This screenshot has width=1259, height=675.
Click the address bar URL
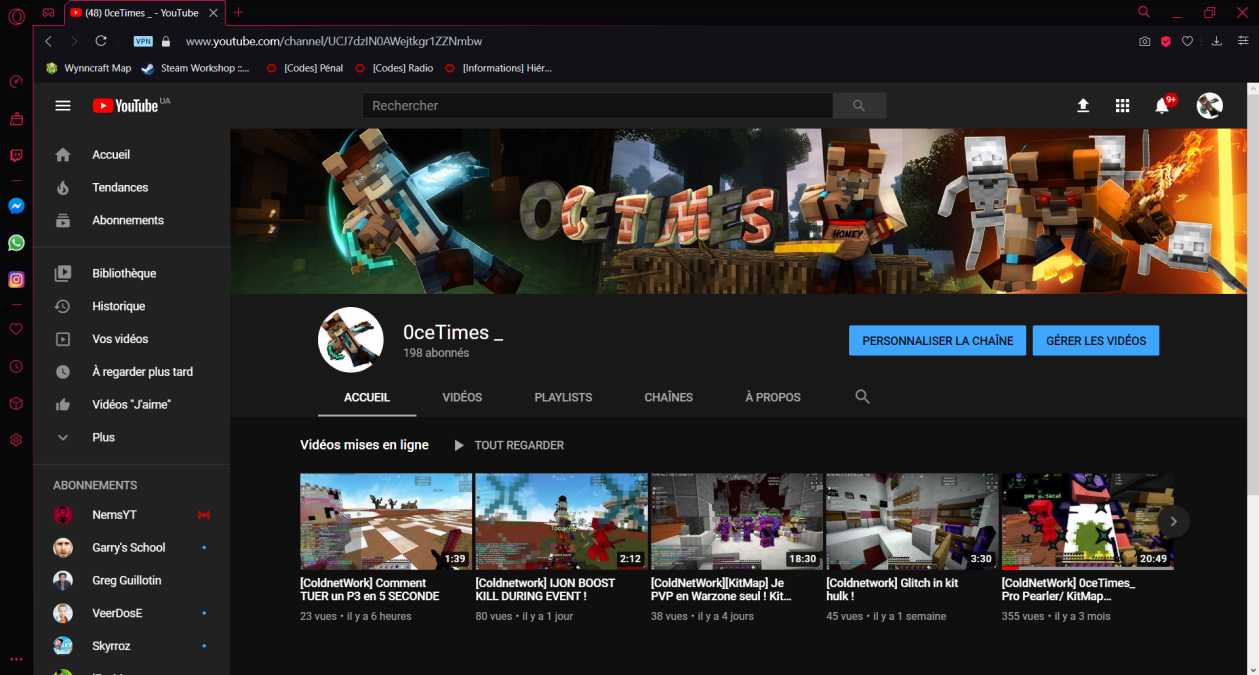click(x=334, y=41)
